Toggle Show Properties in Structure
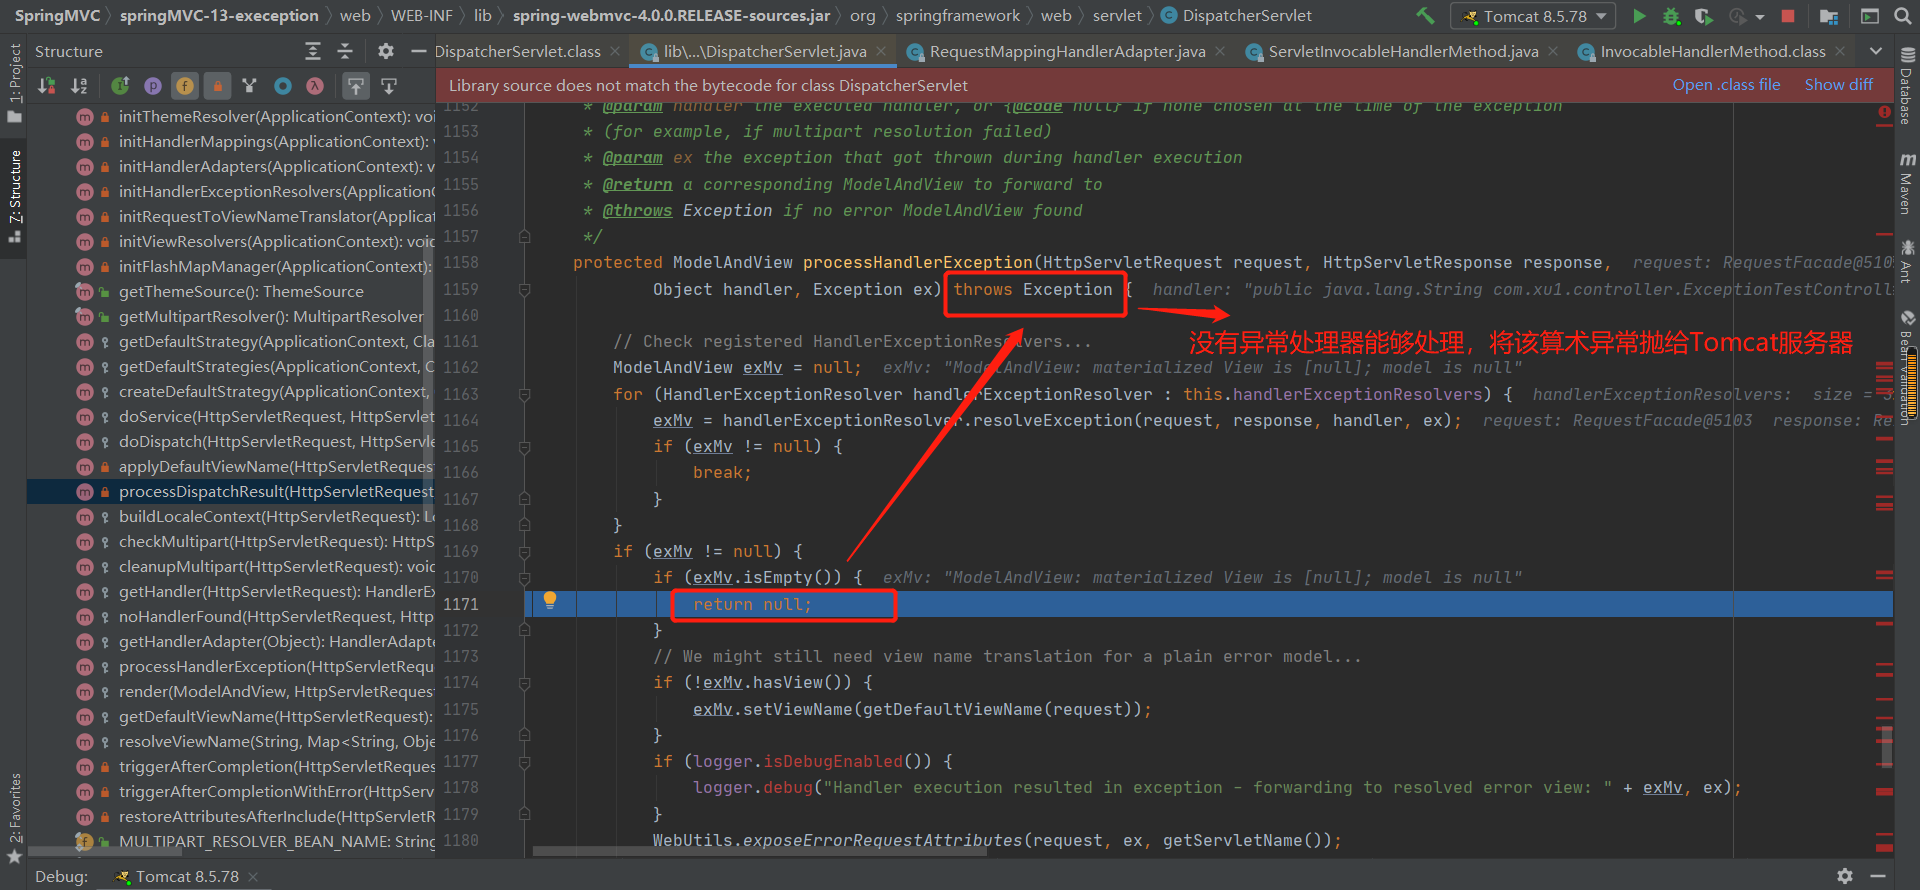The height and width of the screenshot is (890, 1920). 153,86
